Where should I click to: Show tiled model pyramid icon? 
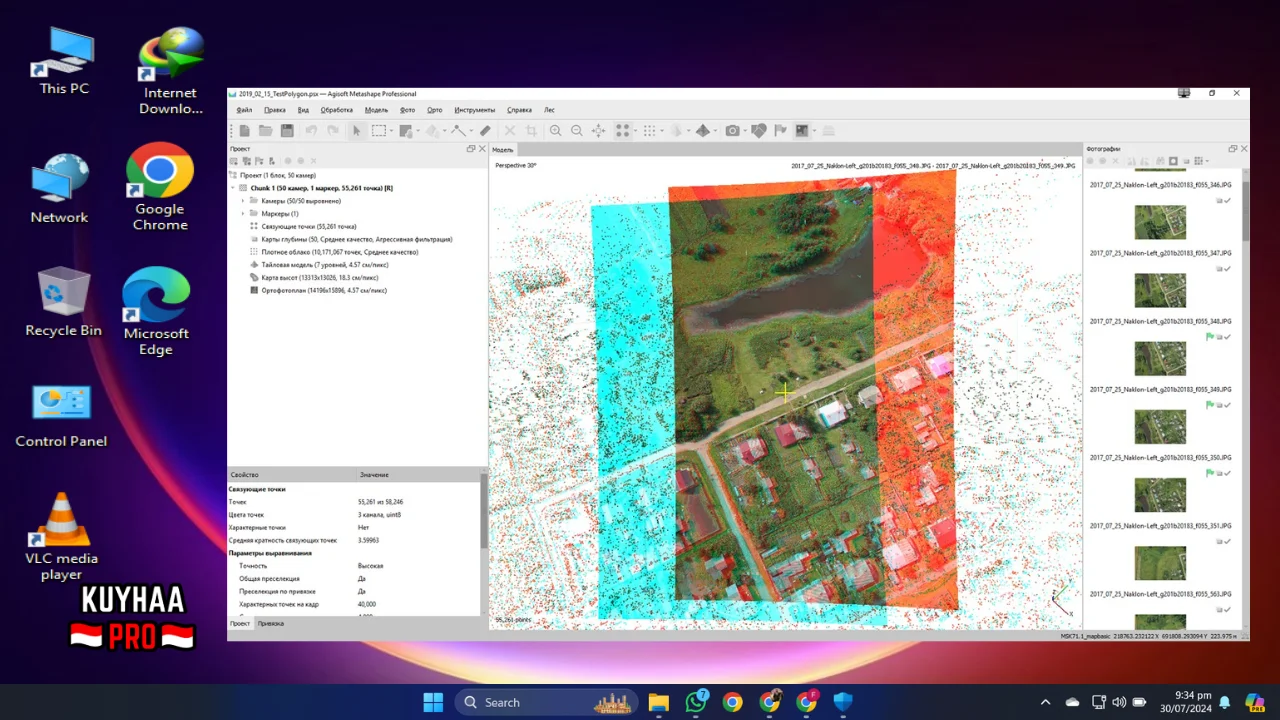coord(702,130)
